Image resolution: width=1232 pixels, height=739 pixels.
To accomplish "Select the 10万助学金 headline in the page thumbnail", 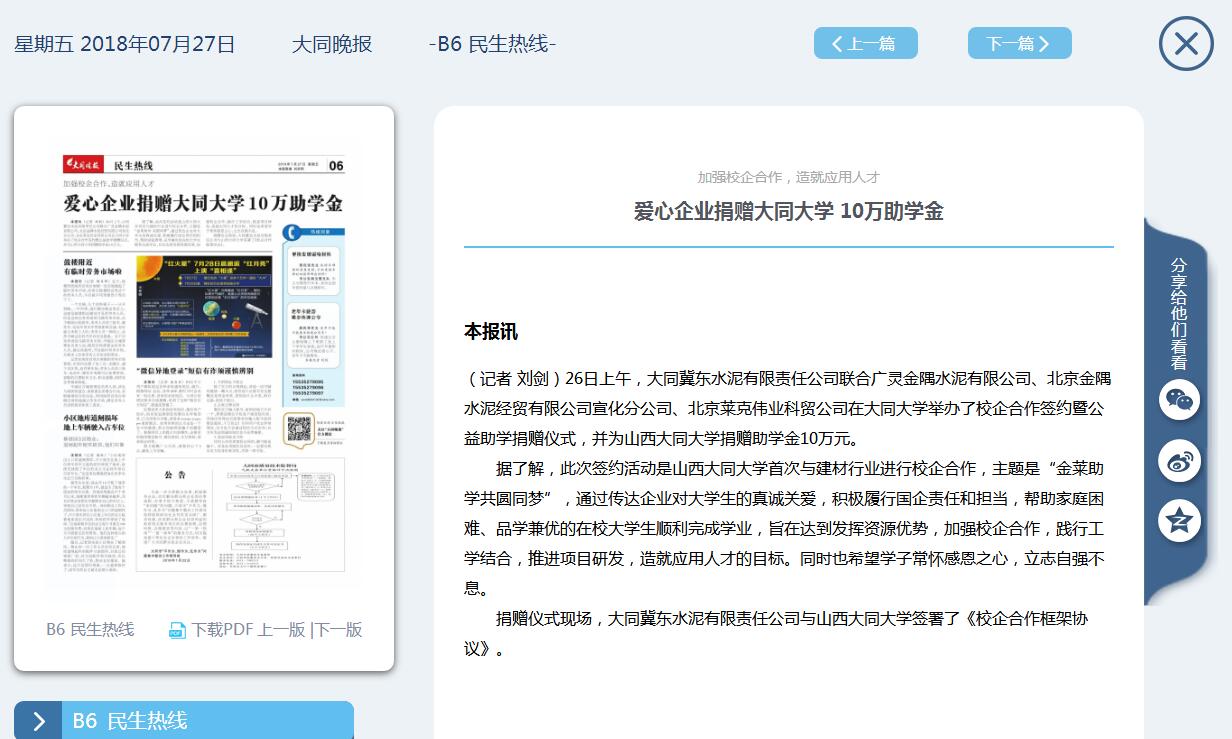I will point(203,204).
